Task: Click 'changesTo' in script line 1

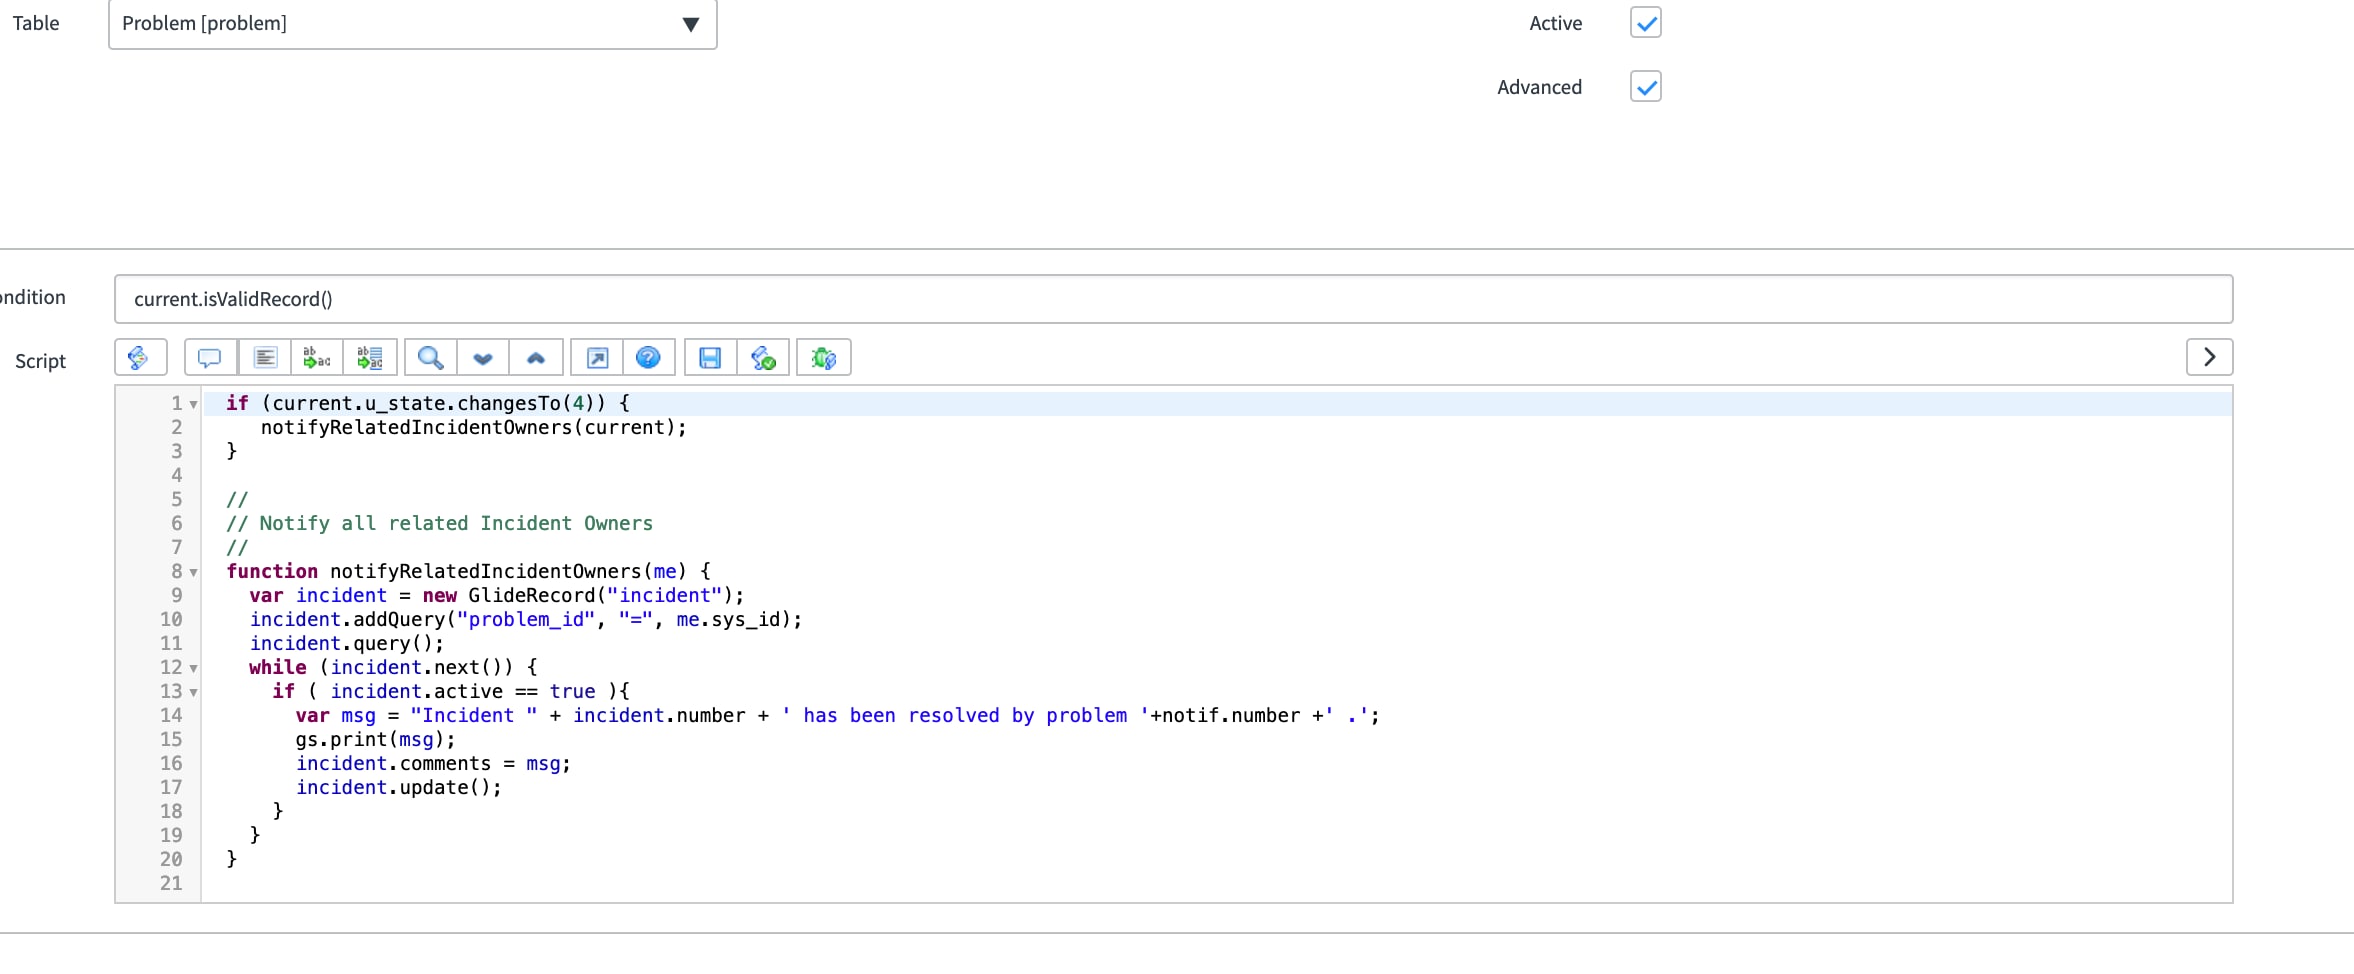Action: [509, 403]
